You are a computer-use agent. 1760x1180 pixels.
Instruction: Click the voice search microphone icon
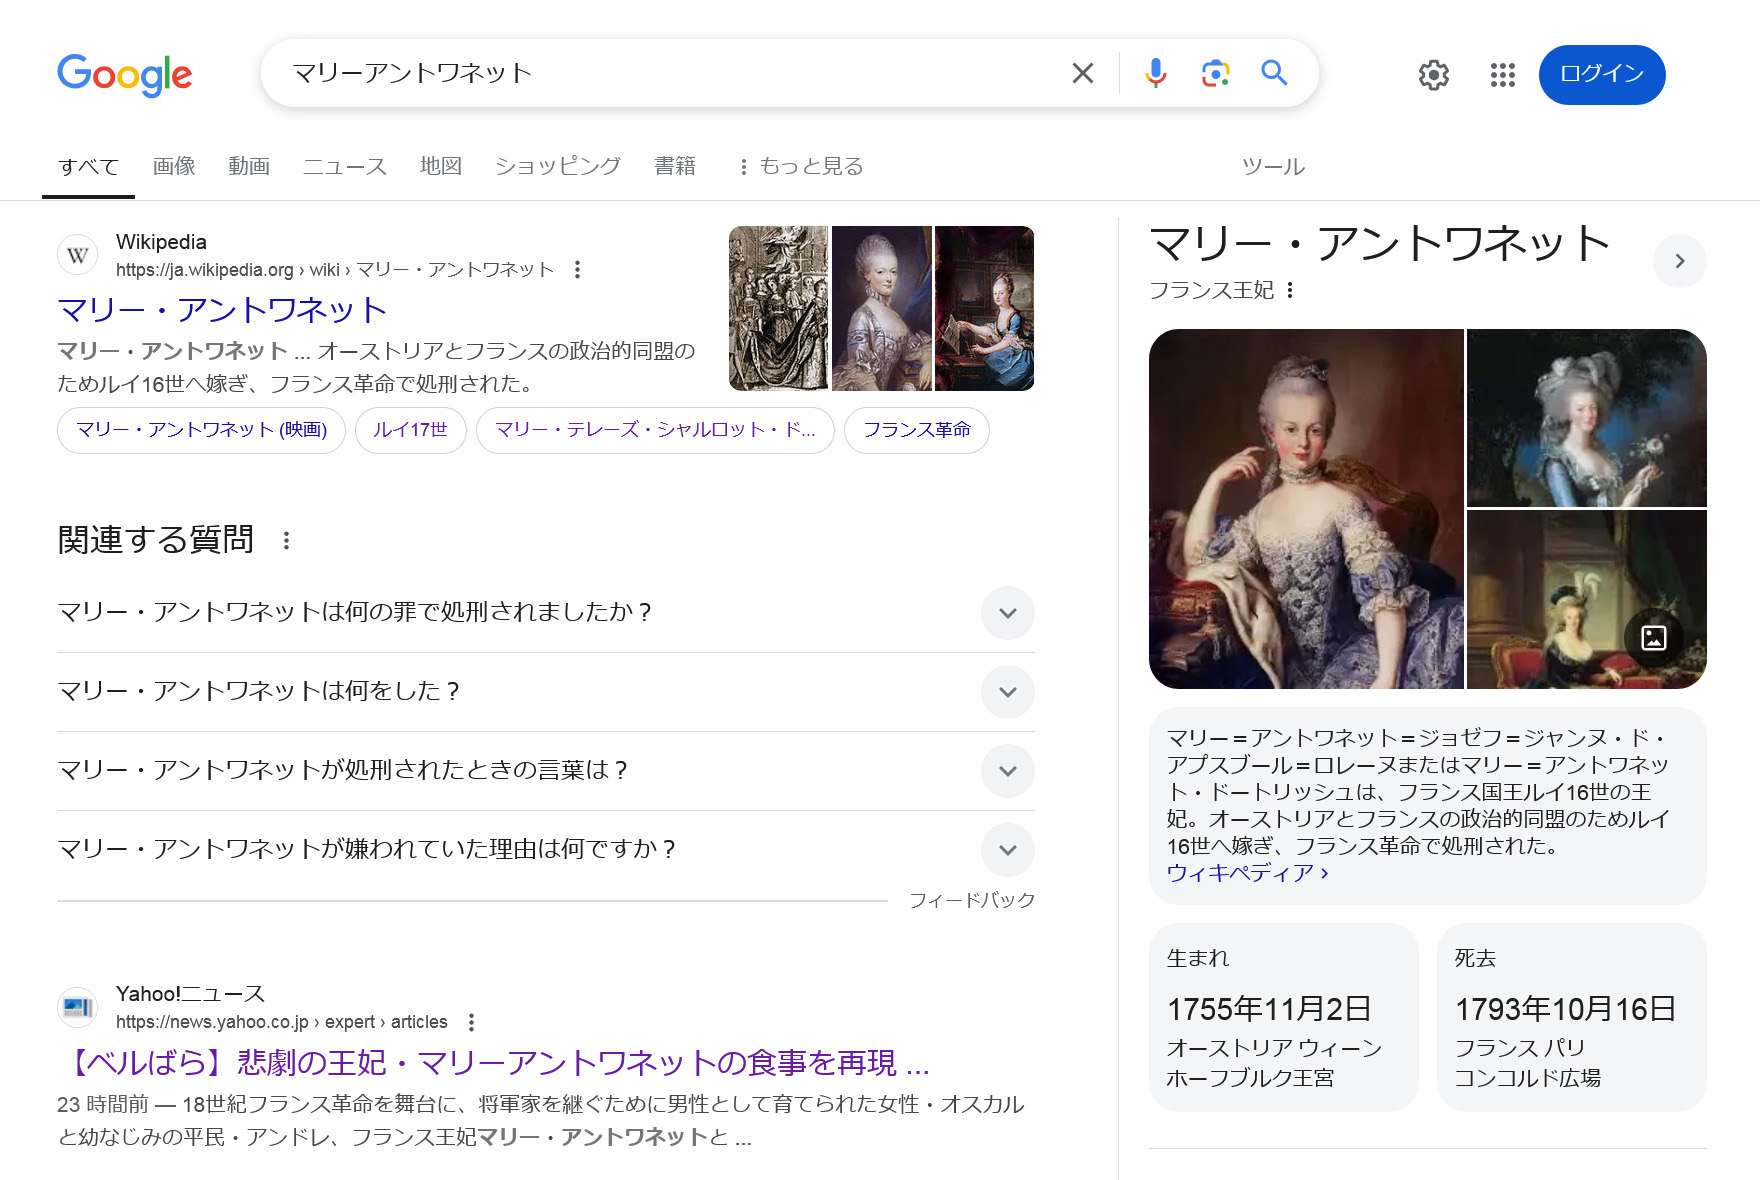(1155, 73)
